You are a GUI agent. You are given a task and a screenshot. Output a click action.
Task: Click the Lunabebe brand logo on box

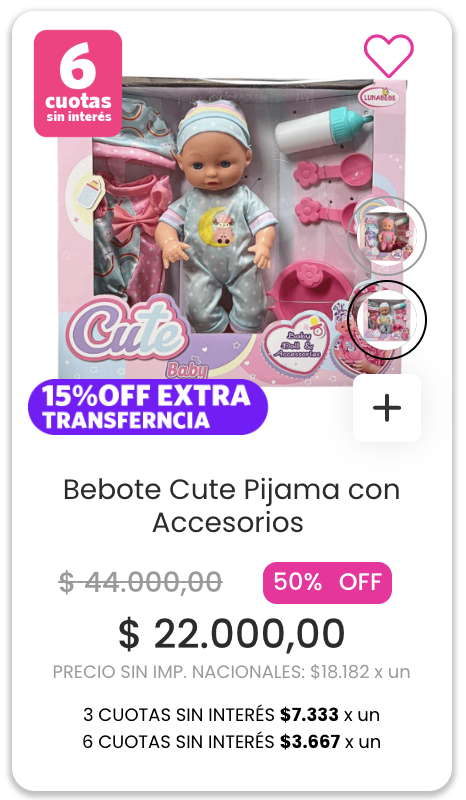(x=386, y=97)
